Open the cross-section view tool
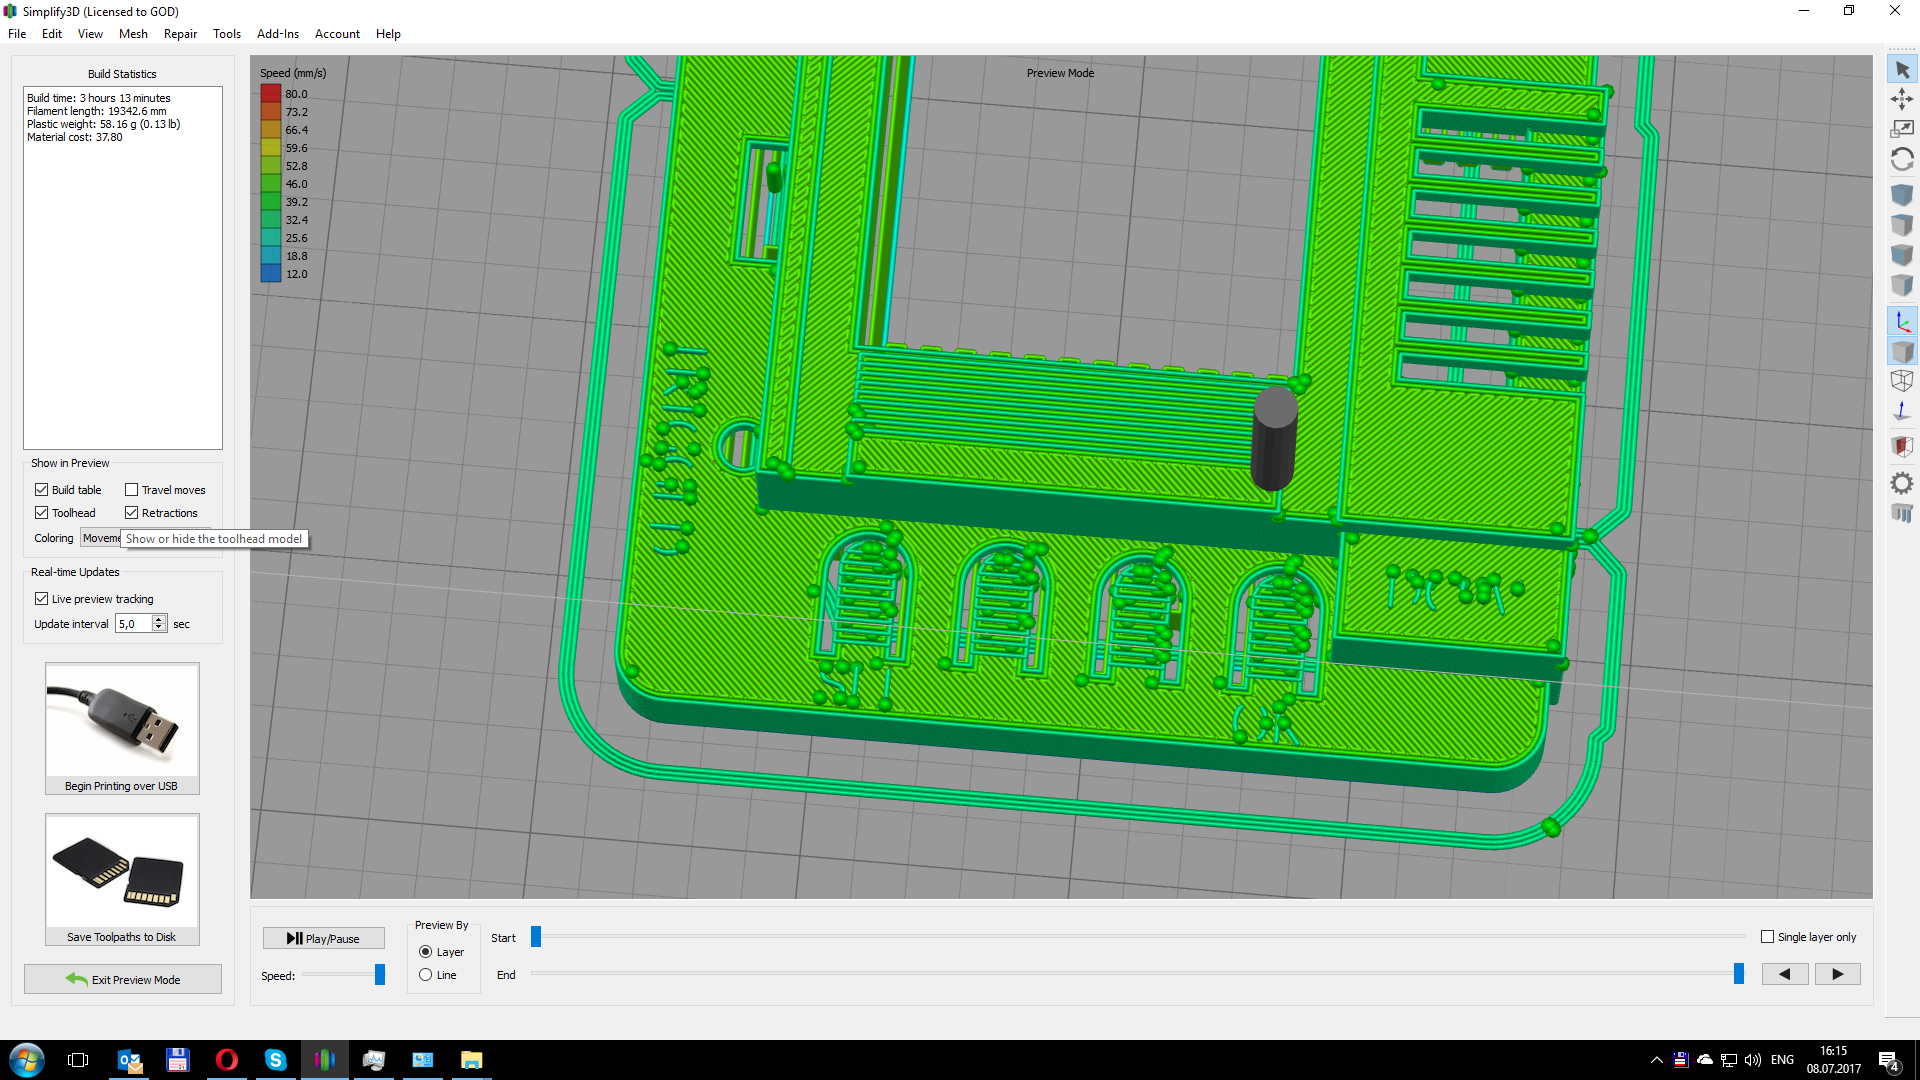The width and height of the screenshot is (1920, 1080). [1902, 446]
